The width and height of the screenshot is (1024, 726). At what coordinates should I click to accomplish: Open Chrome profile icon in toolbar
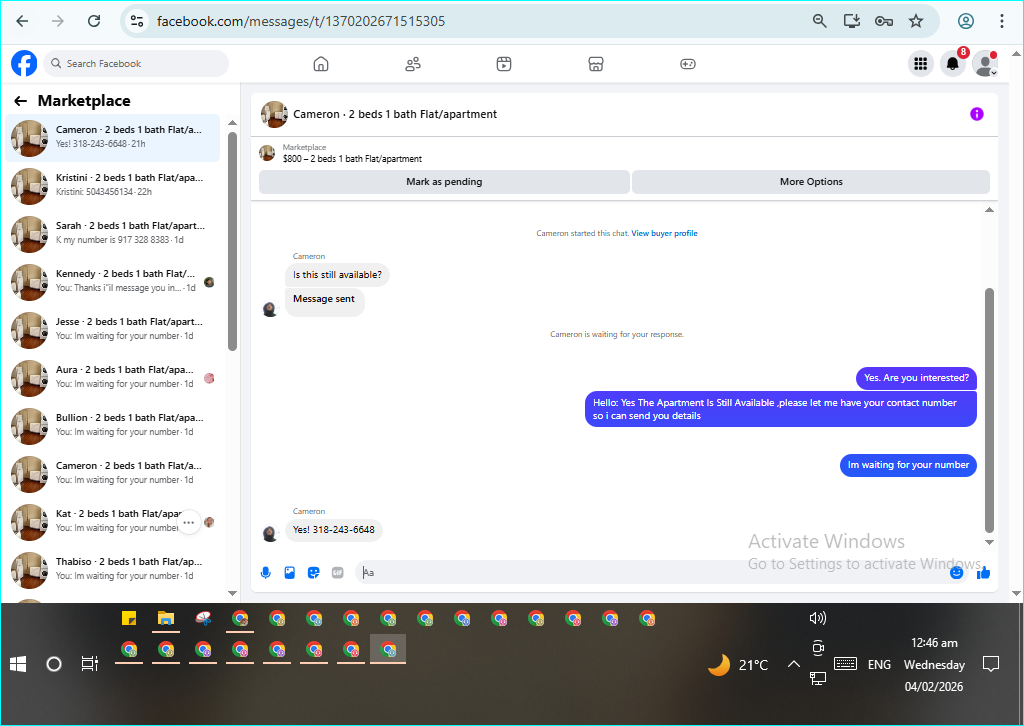coord(966,21)
